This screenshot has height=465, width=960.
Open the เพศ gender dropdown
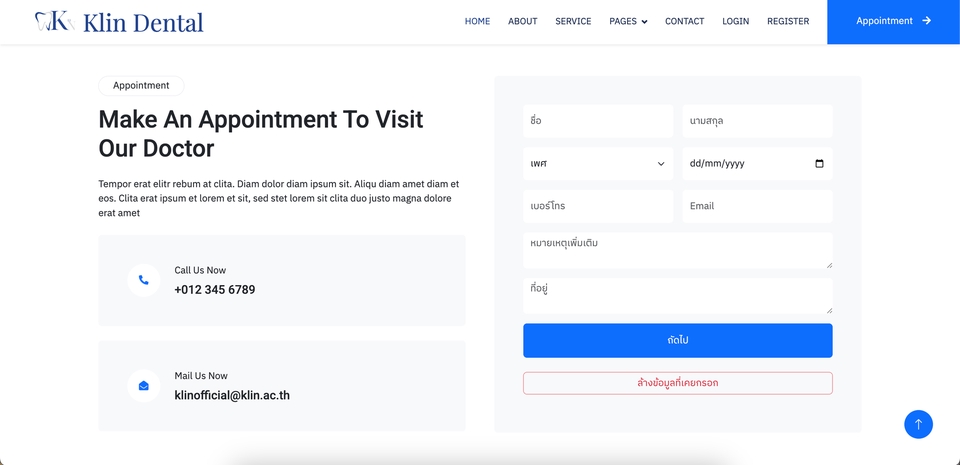tap(598, 164)
